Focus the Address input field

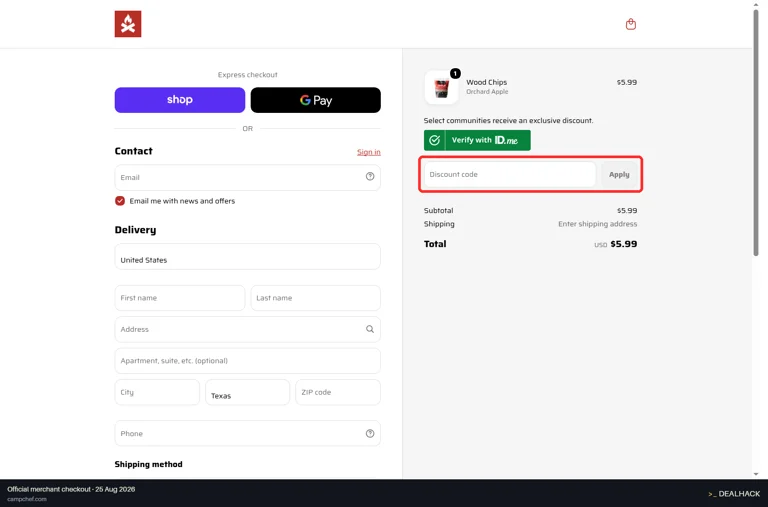(247, 329)
